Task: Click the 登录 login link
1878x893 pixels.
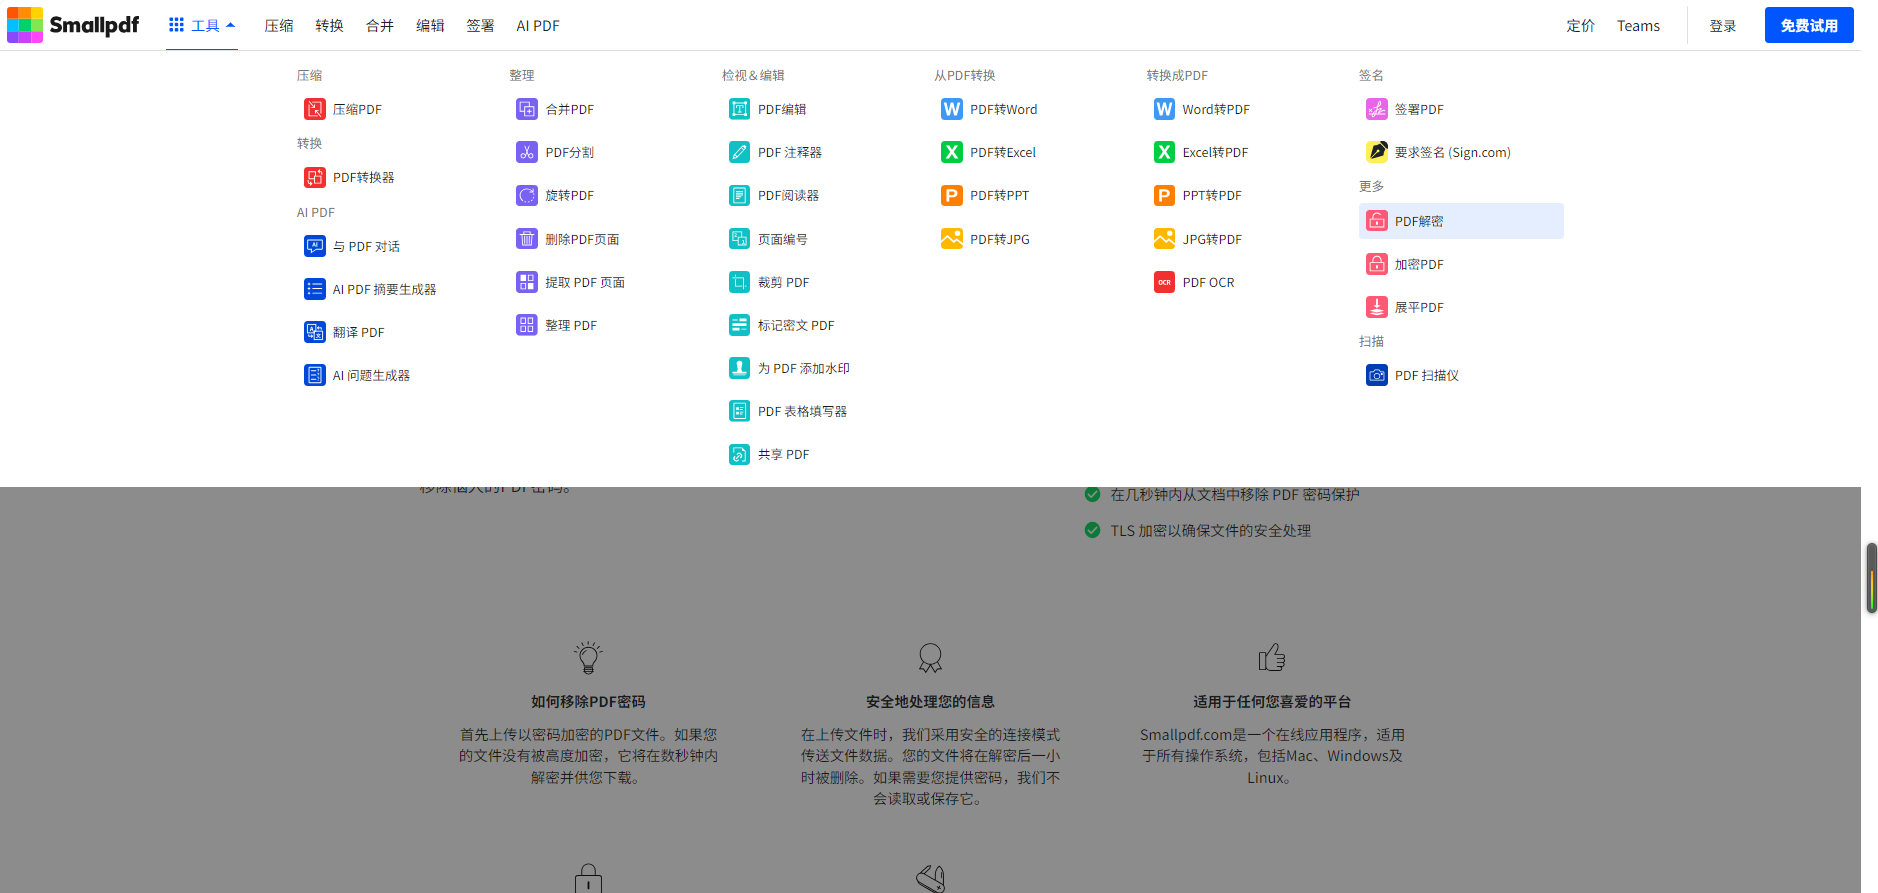Action: pos(1722,26)
